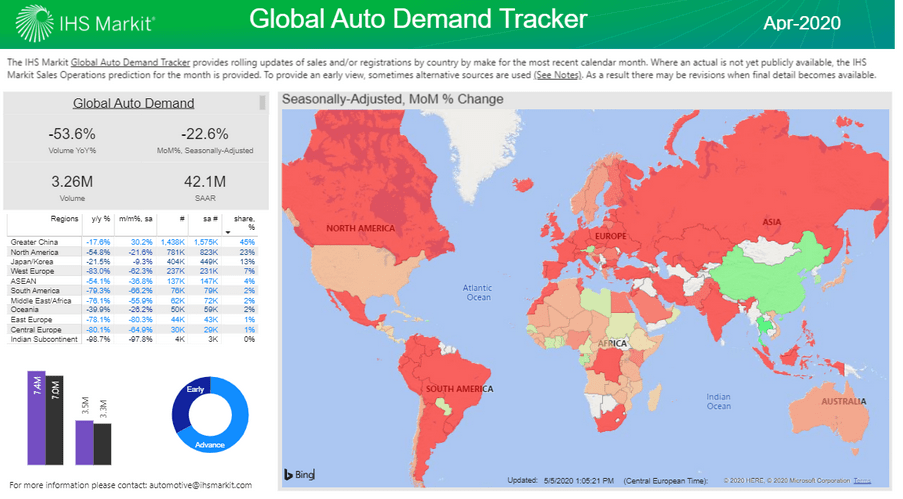Toggle the sort arrow under share, %
Screen dimensions: 903x499
[x=228, y=232]
